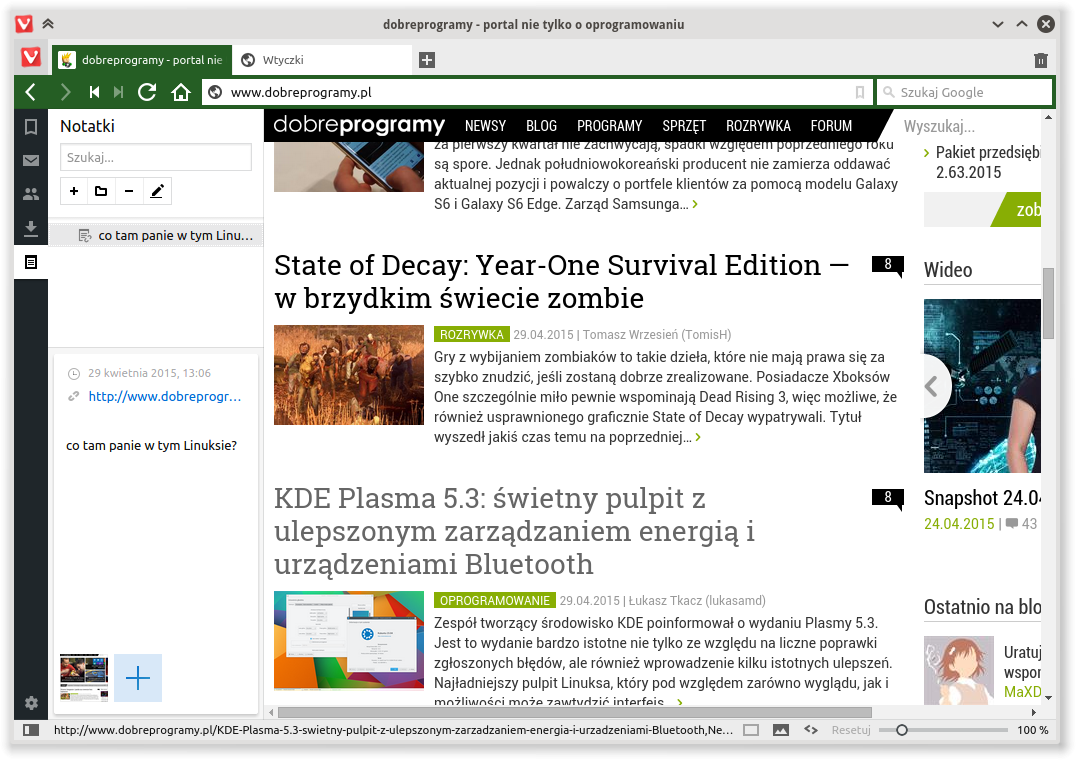The height and width of the screenshot is (760, 1076).
Task: Click the Fast Forward navigation icon
Action: click(119, 92)
